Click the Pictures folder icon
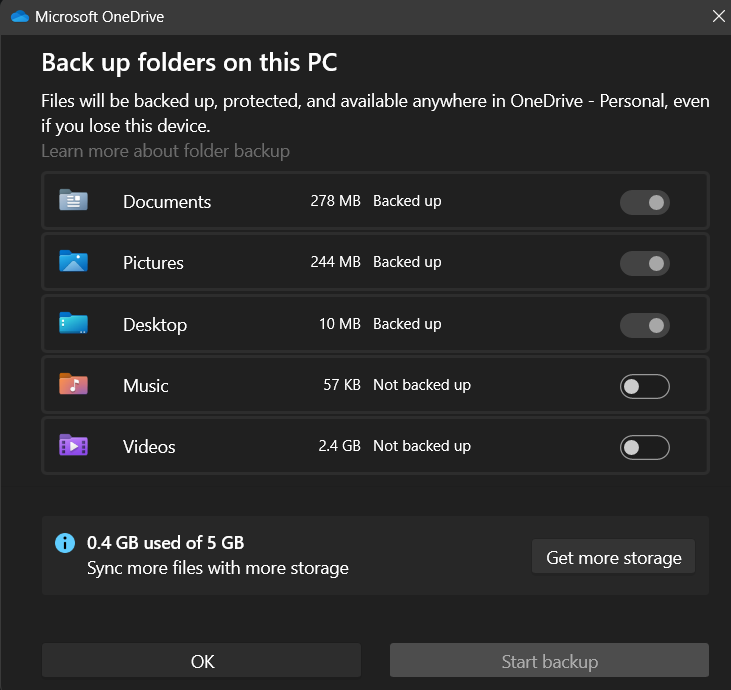Screen dimensions: 731x690 (x=73, y=262)
